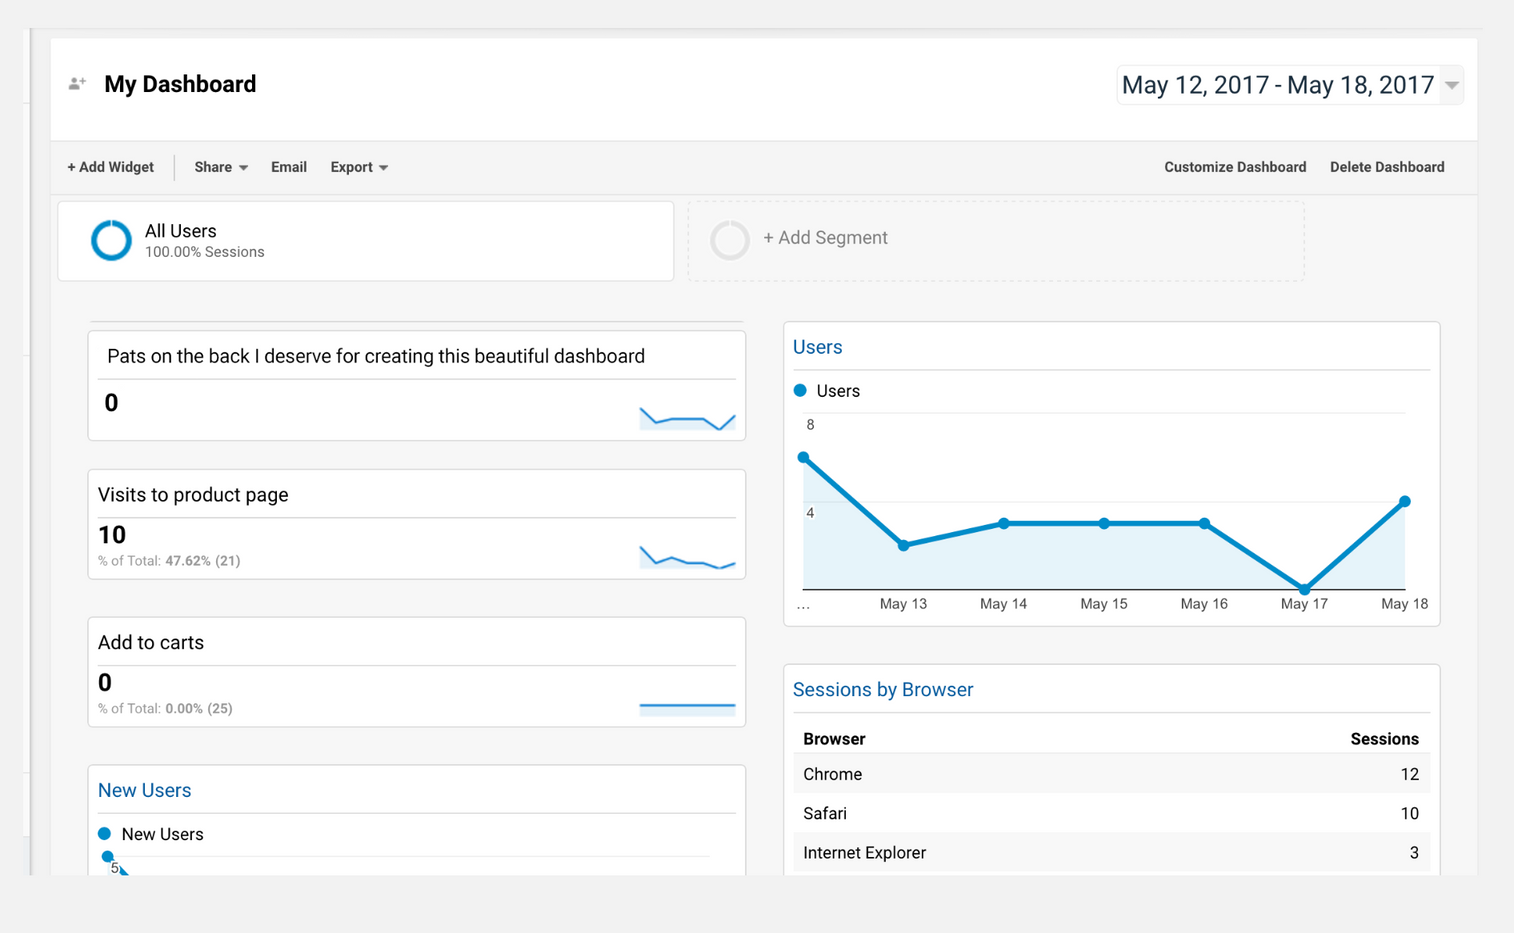Click the Pats on the back widget title
The width and height of the screenshot is (1514, 933).
click(x=376, y=356)
